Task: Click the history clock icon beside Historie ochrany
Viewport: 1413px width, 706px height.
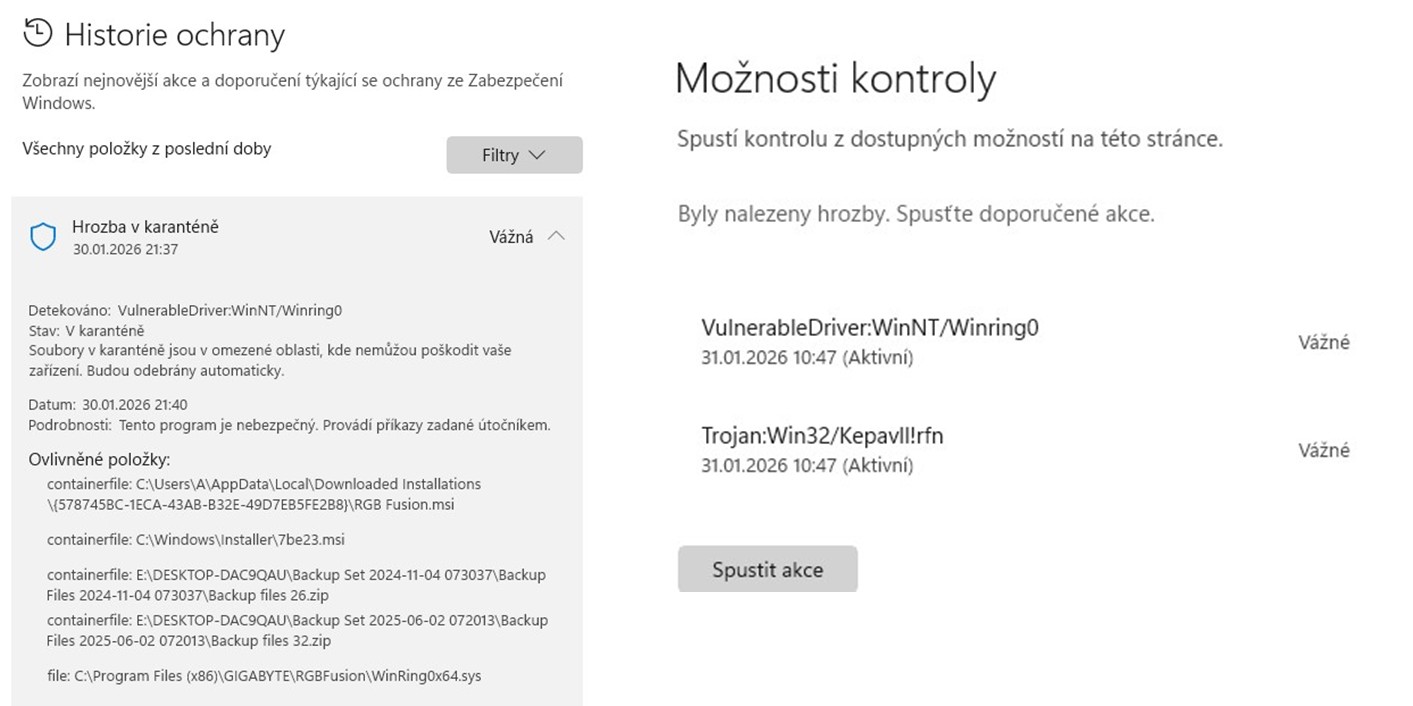Action: (37, 33)
